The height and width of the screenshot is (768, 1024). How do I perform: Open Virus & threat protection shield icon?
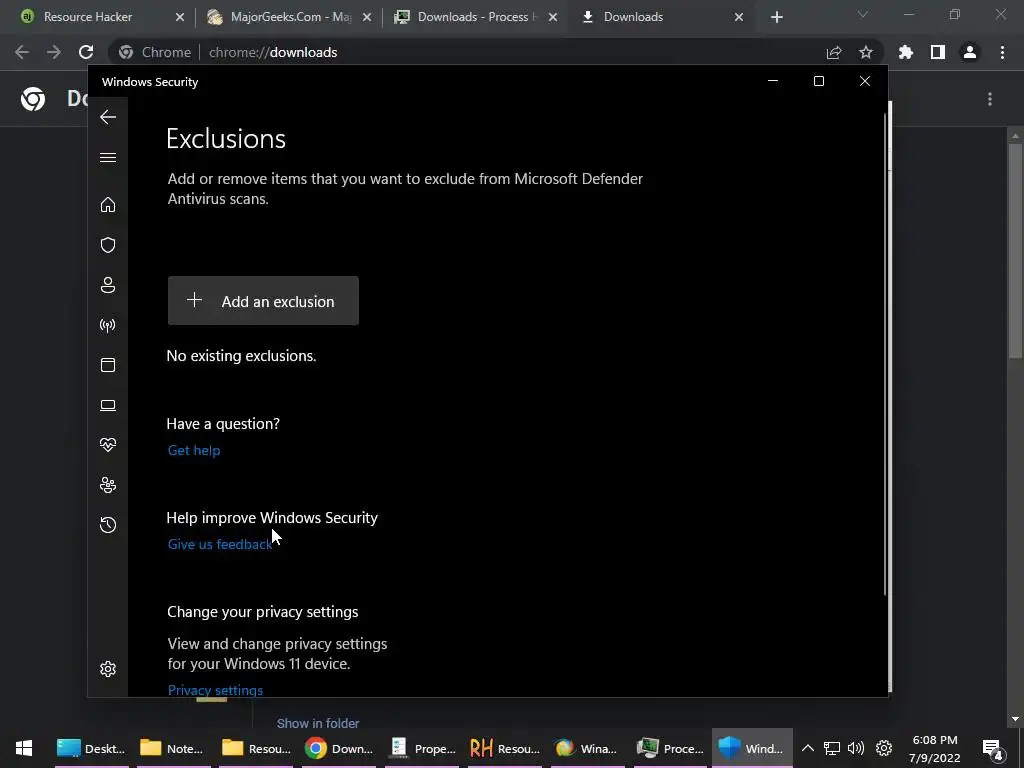pos(108,245)
